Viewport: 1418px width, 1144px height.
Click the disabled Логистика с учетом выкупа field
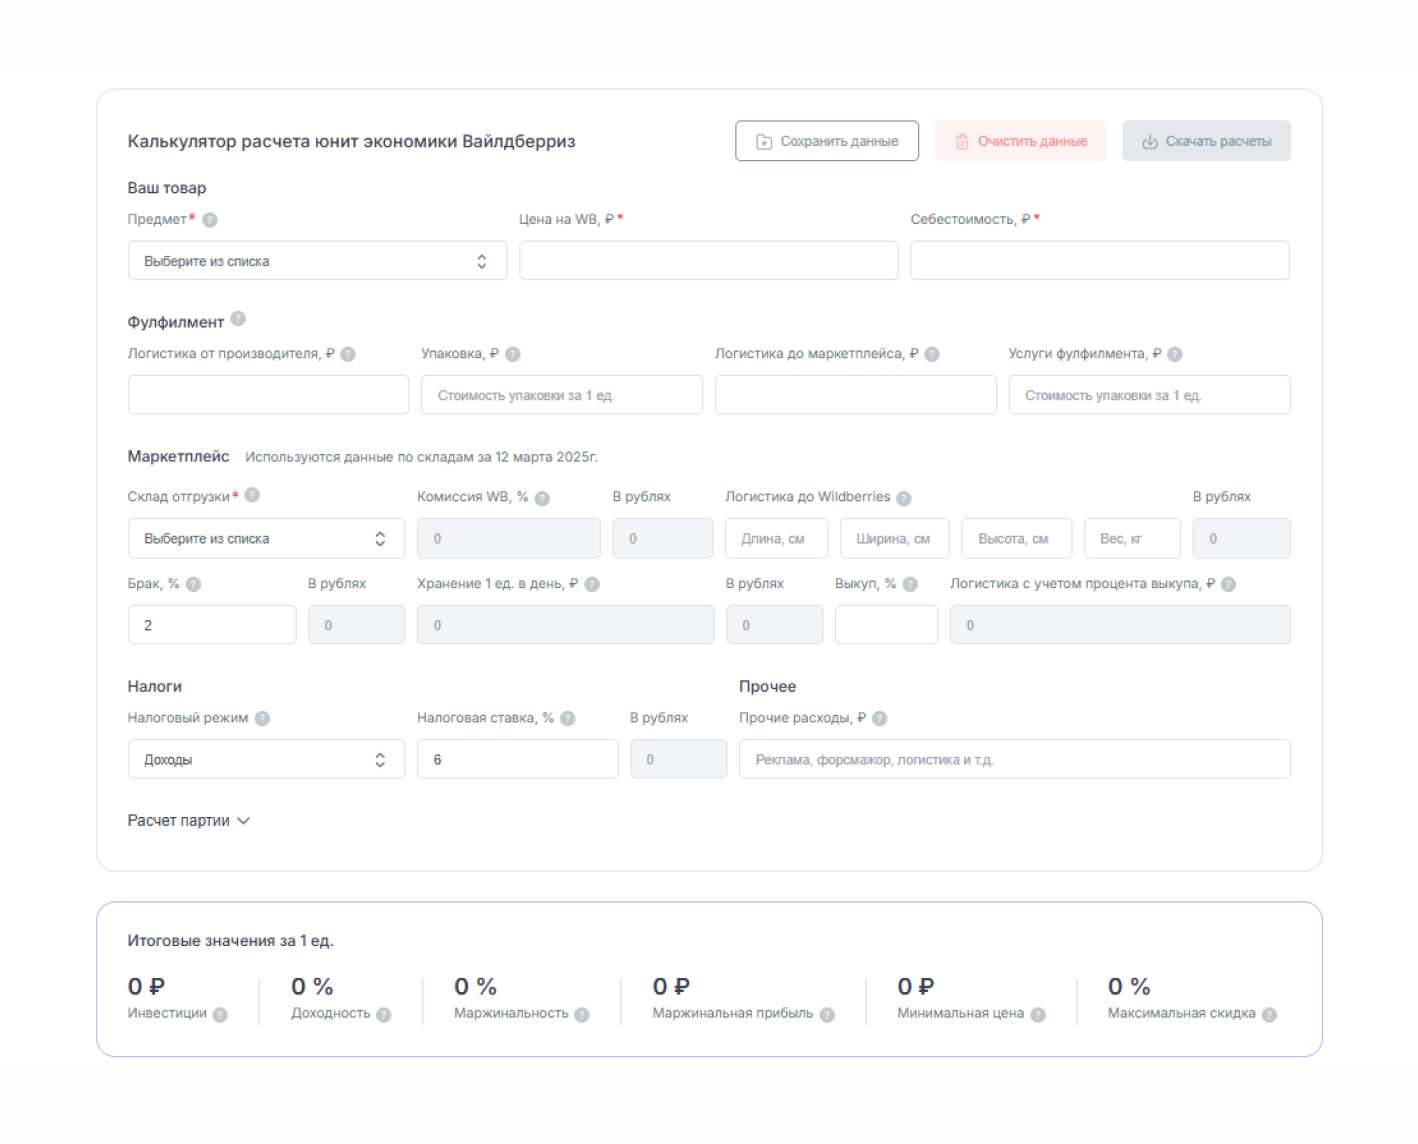[1120, 625]
